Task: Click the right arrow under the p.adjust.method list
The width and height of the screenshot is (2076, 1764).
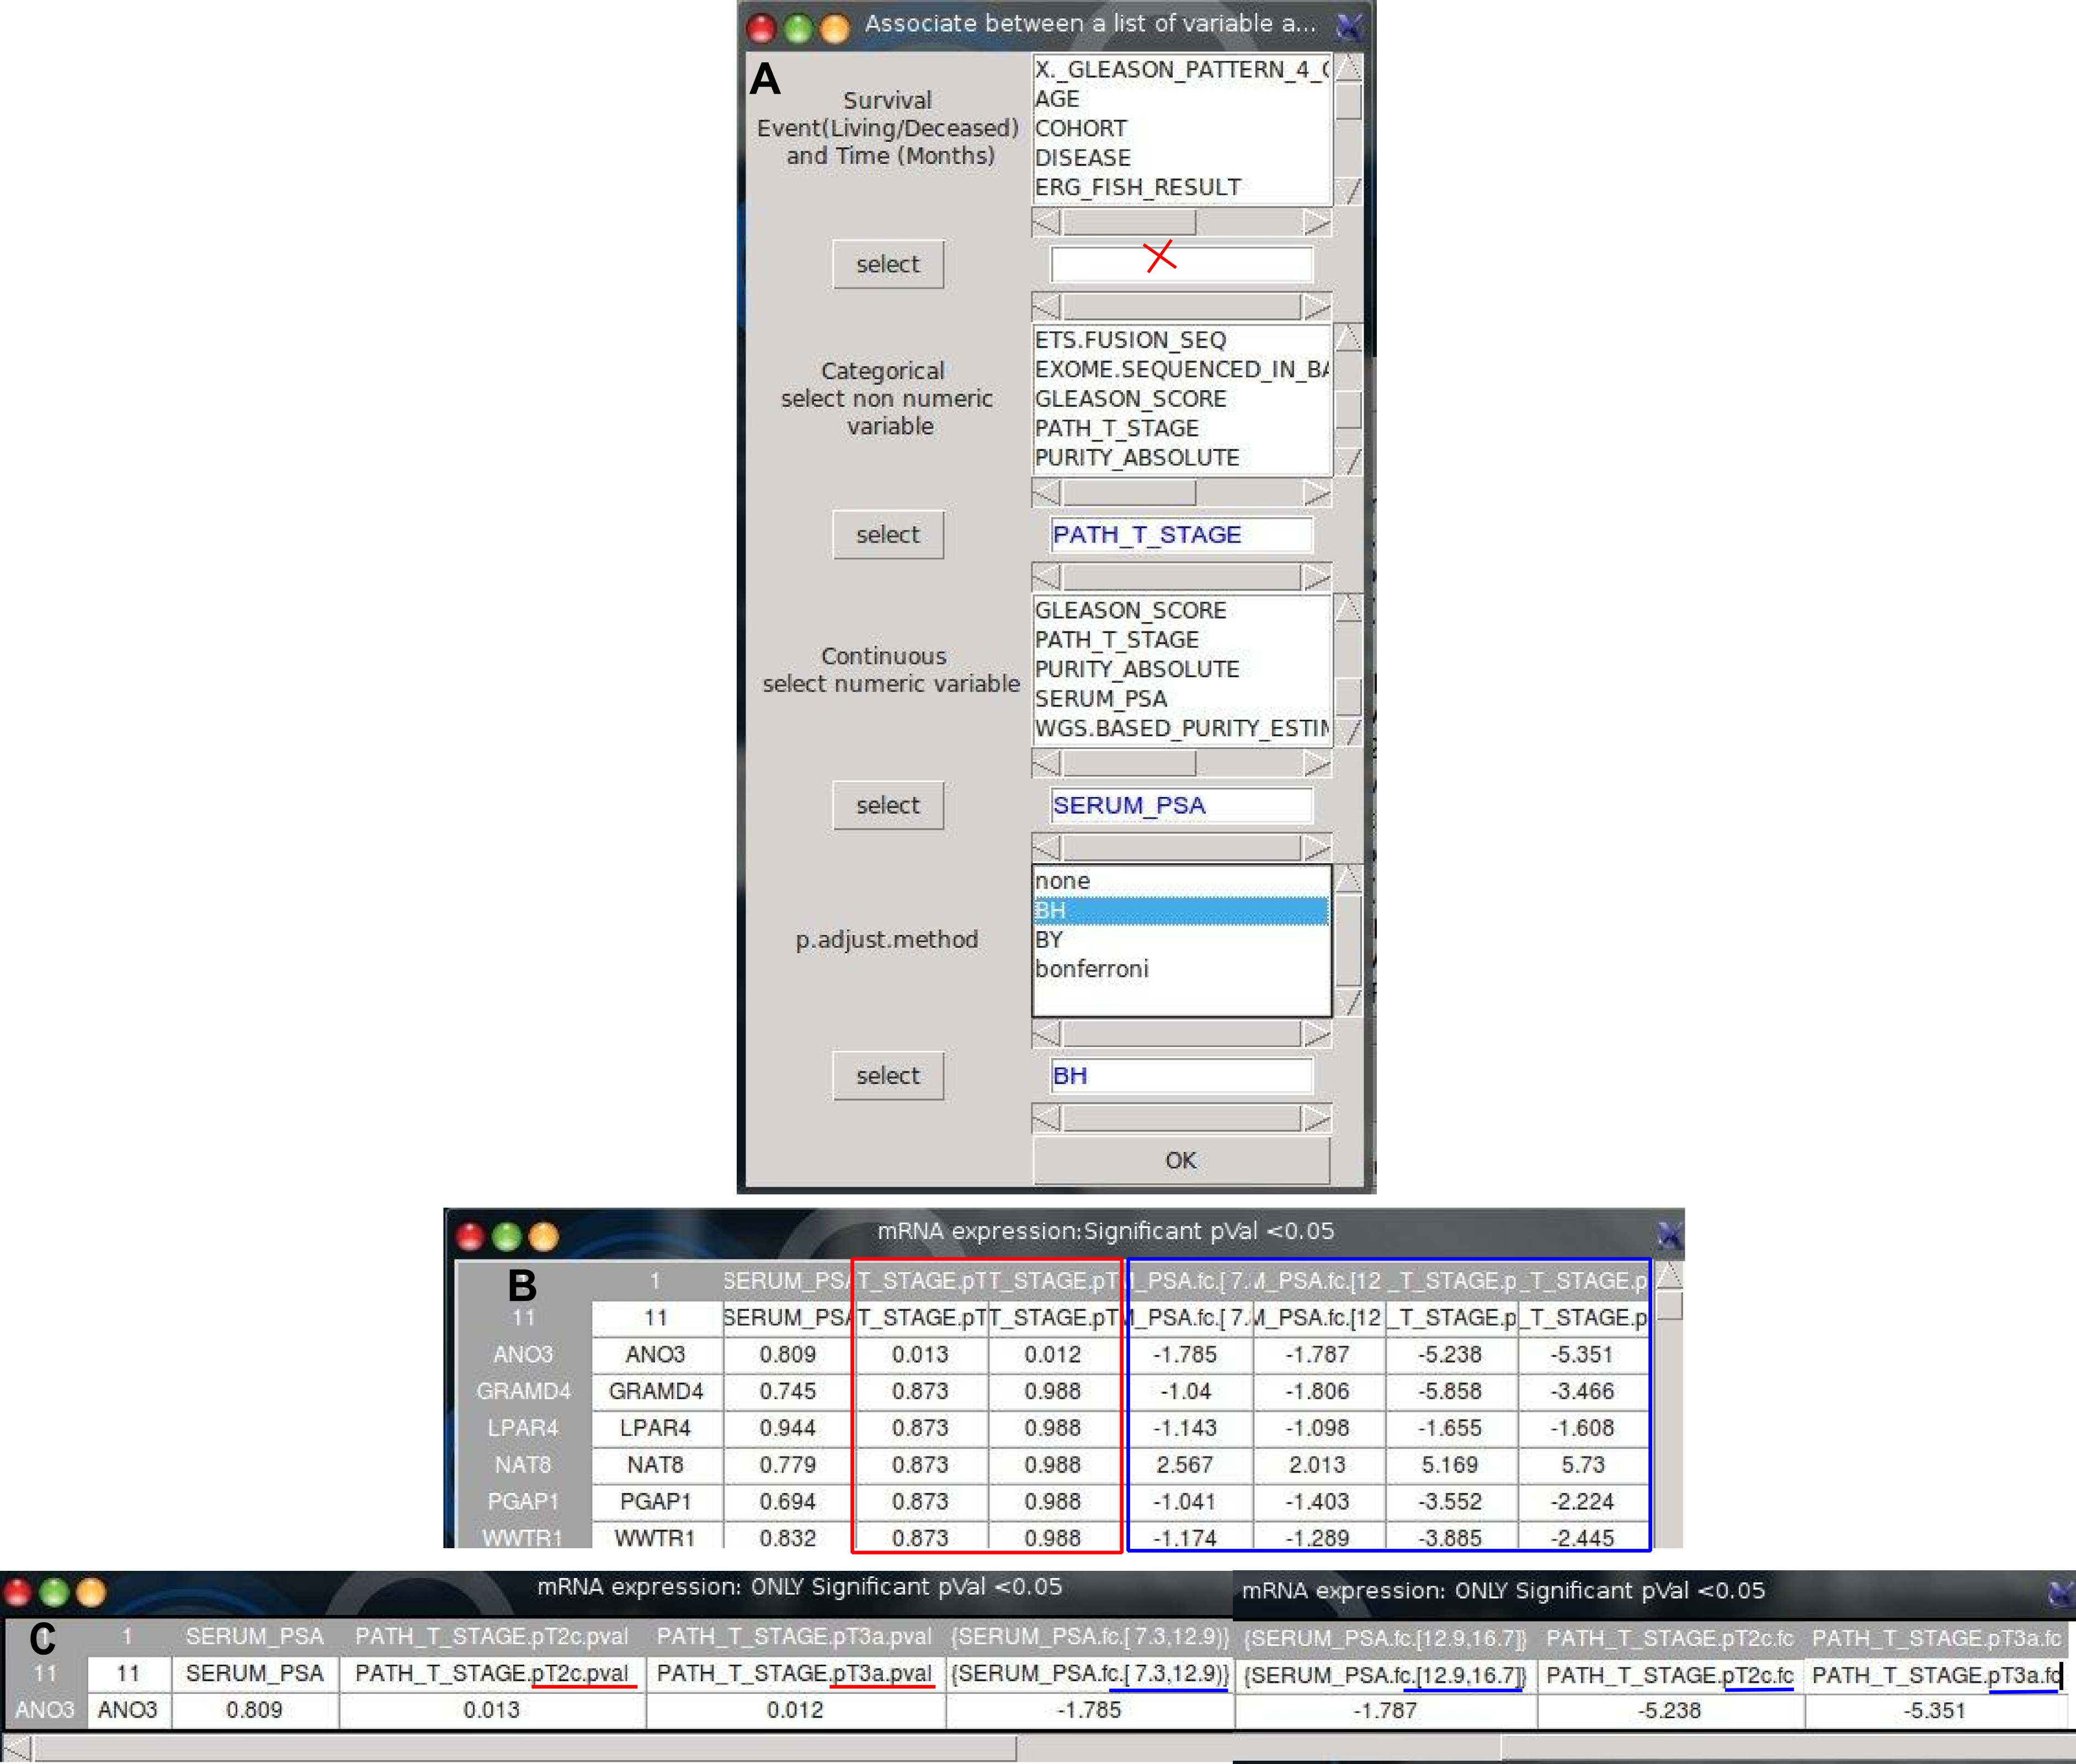Action: tap(1316, 1033)
